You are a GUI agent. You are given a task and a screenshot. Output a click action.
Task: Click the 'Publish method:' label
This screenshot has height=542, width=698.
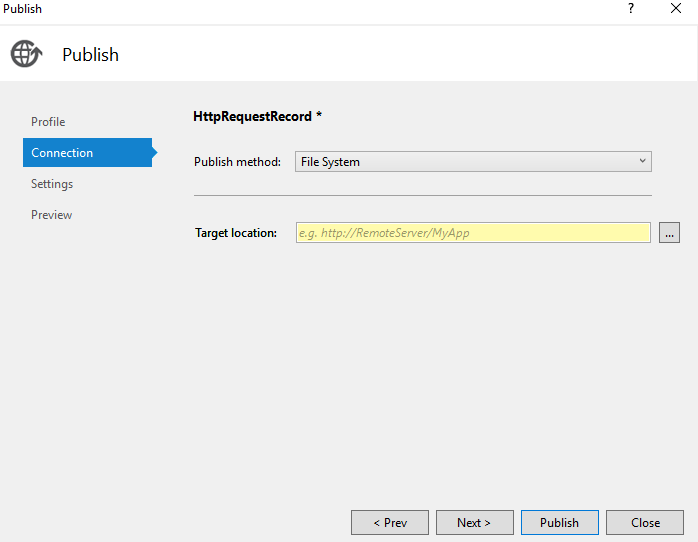[237, 162]
